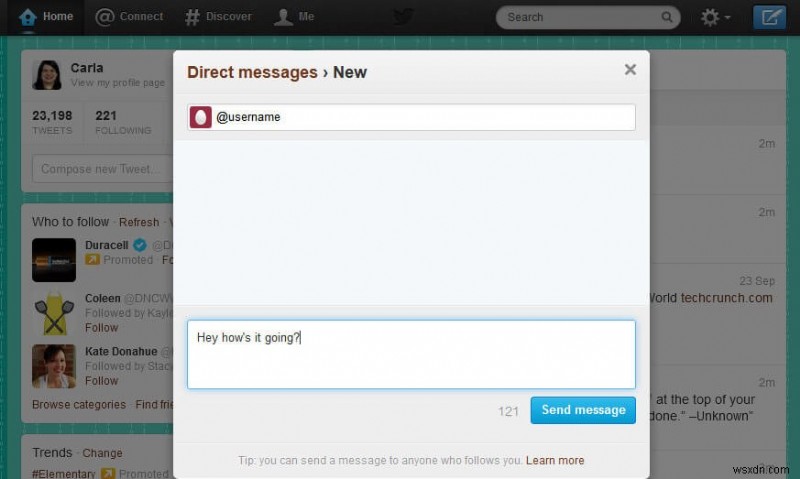Open the Me profile tab
The width and height of the screenshot is (800, 479).
click(x=295, y=17)
